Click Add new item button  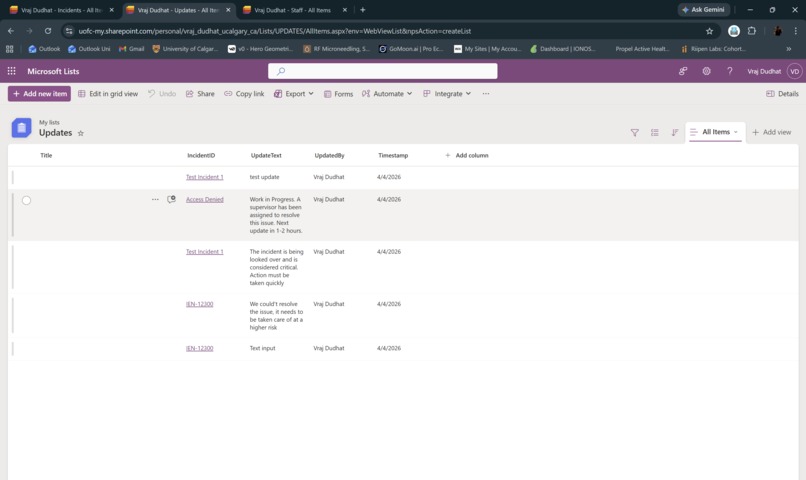coord(40,94)
